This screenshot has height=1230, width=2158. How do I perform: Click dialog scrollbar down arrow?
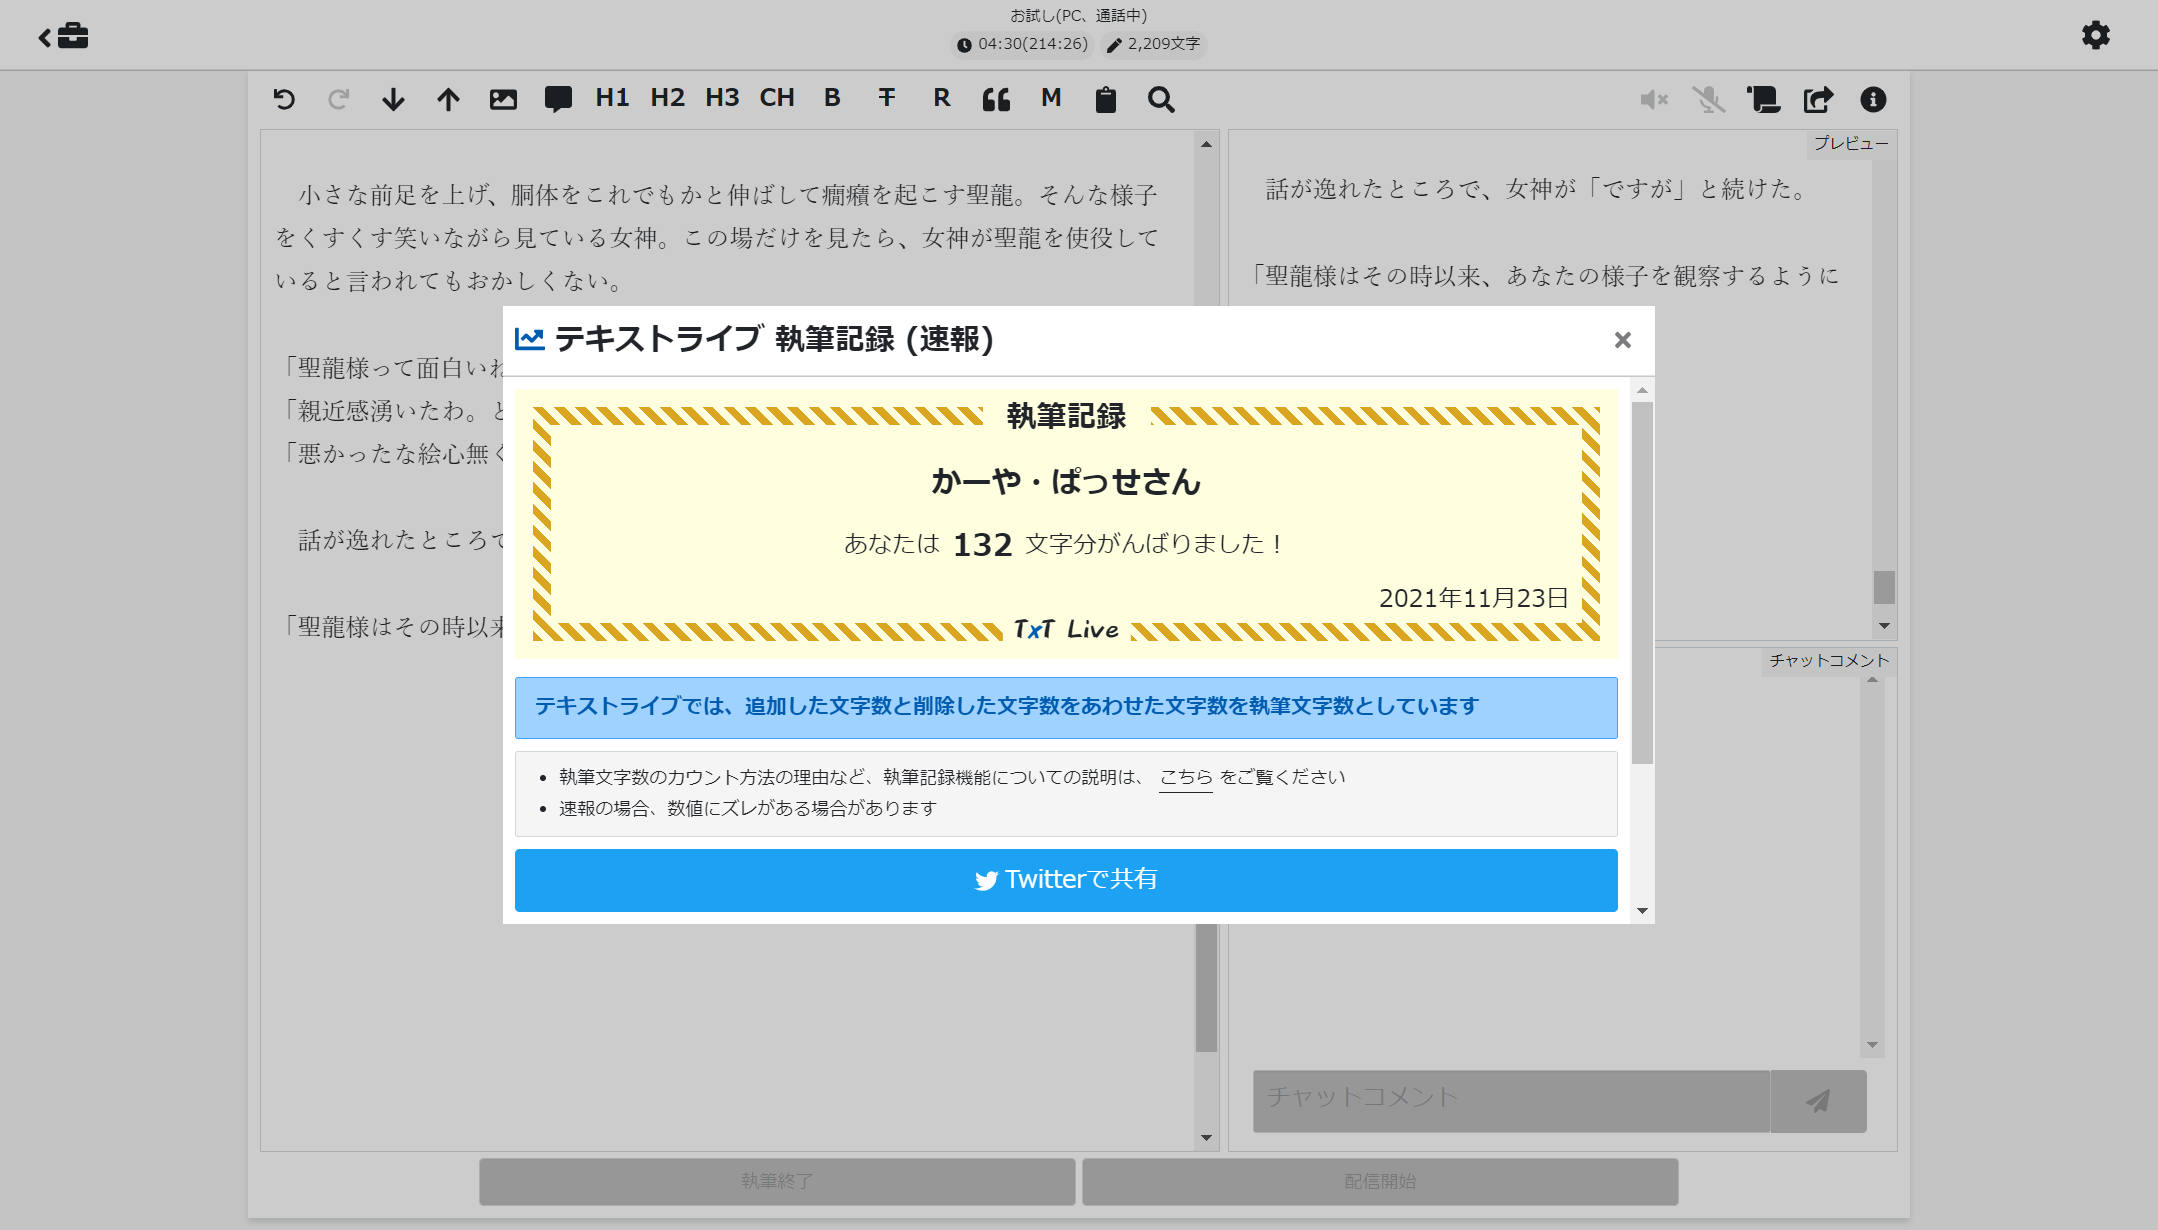1642,911
